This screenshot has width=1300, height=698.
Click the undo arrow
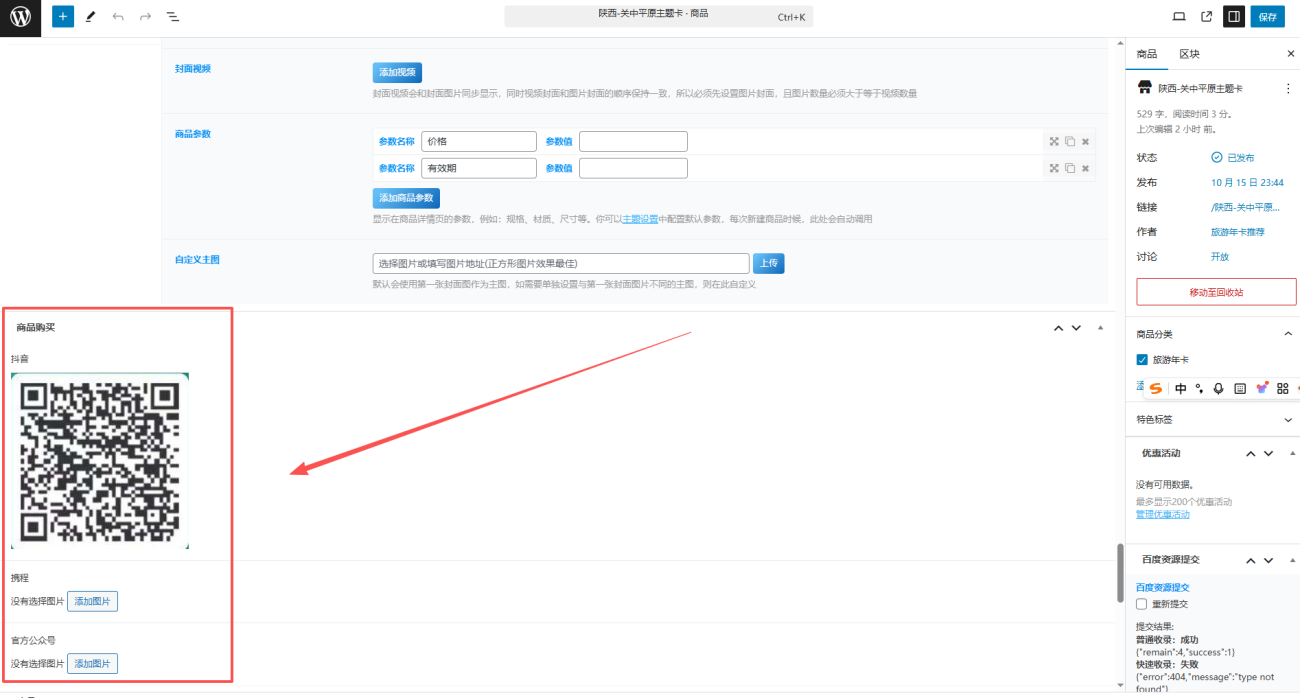pos(119,17)
